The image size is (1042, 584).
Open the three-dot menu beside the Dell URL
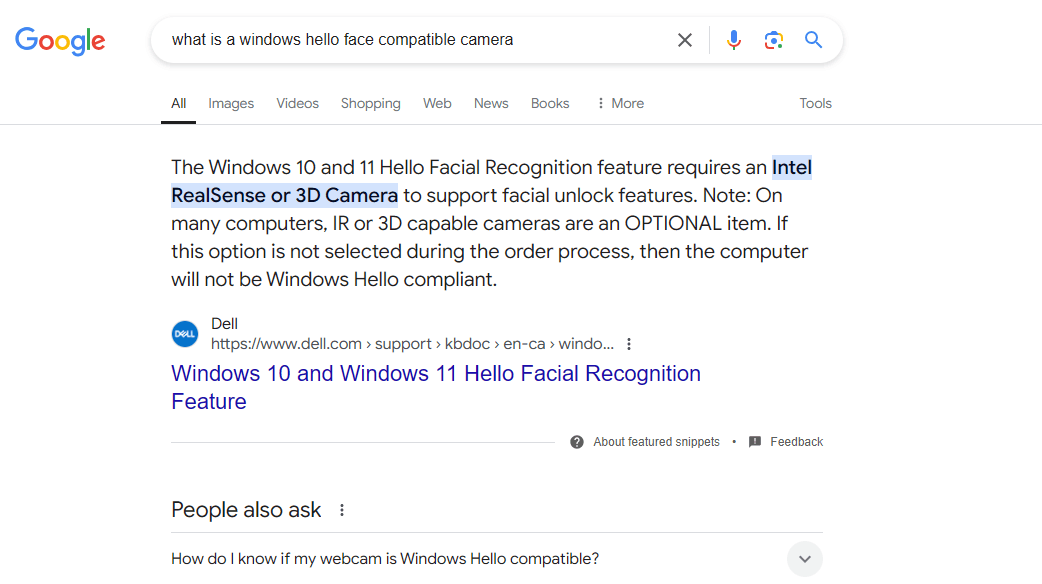point(628,343)
